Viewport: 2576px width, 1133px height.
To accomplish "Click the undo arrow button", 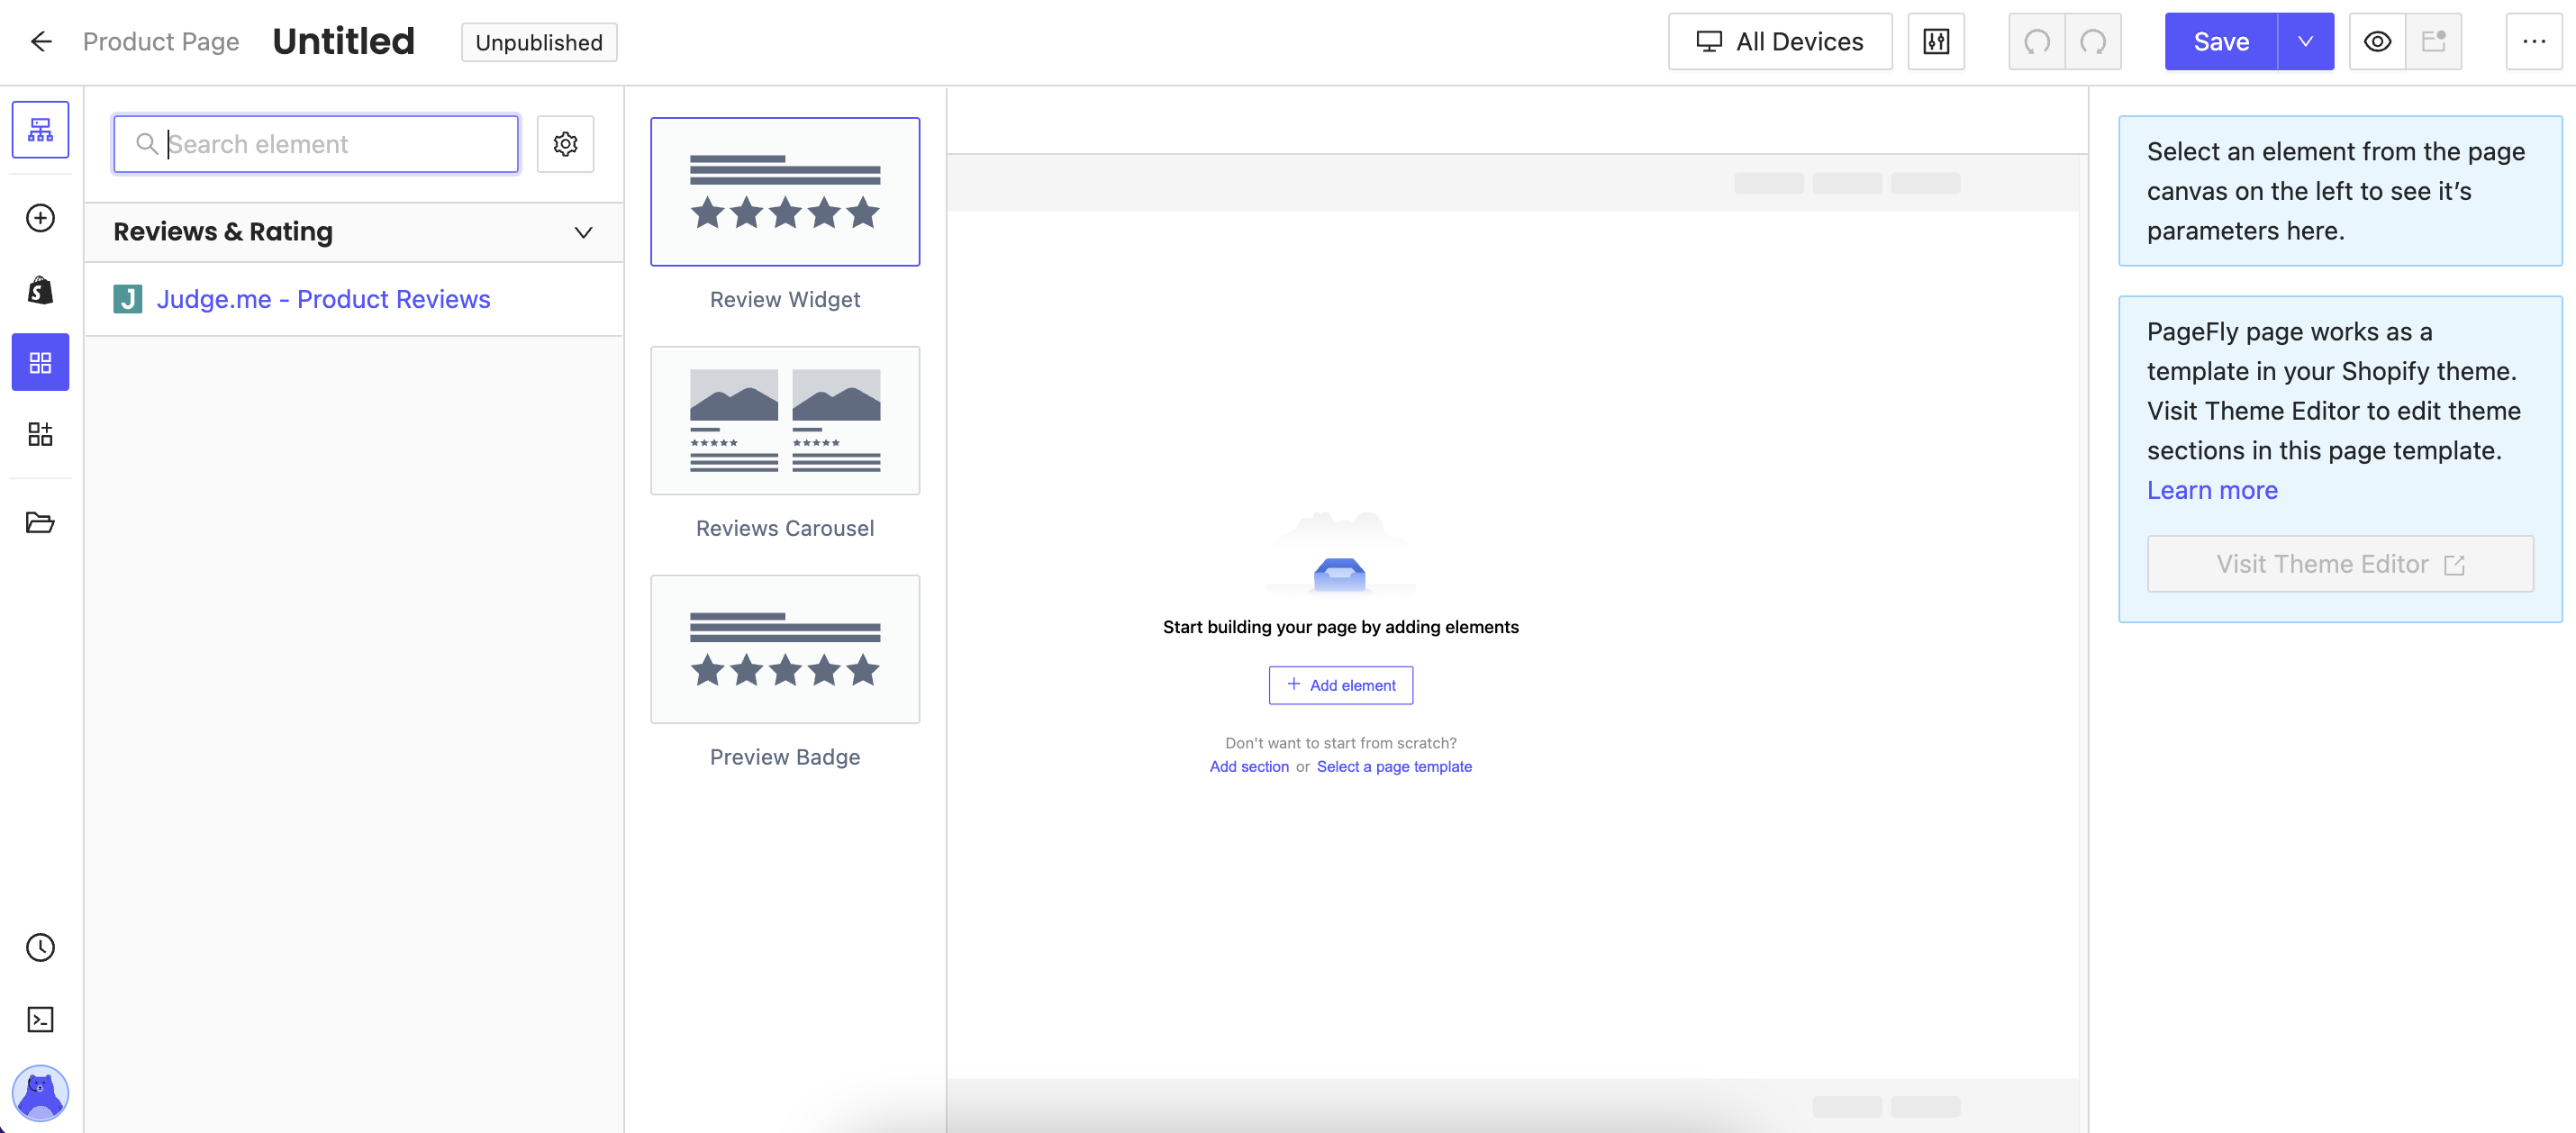I will point(2036,42).
